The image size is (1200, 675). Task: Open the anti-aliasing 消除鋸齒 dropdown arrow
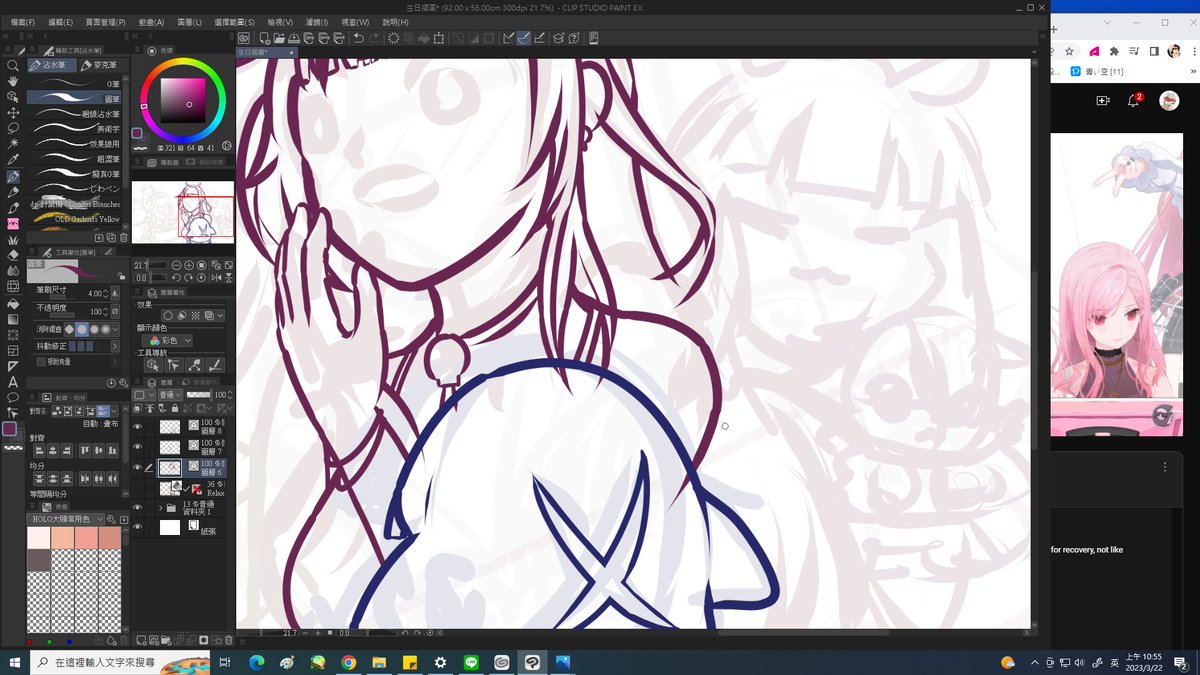115,329
